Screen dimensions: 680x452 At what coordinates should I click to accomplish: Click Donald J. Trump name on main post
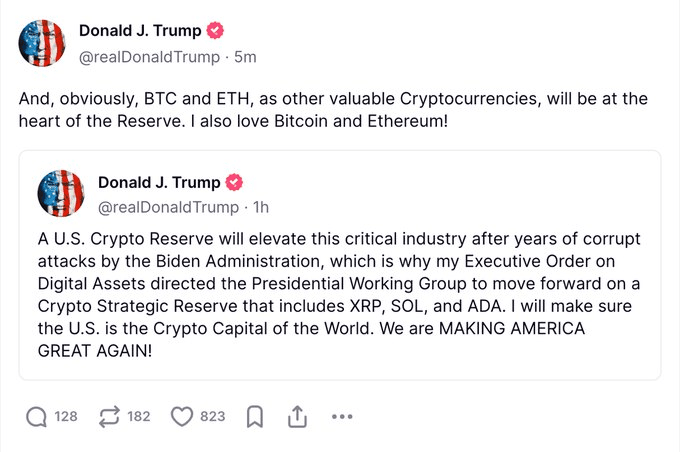pos(140,31)
